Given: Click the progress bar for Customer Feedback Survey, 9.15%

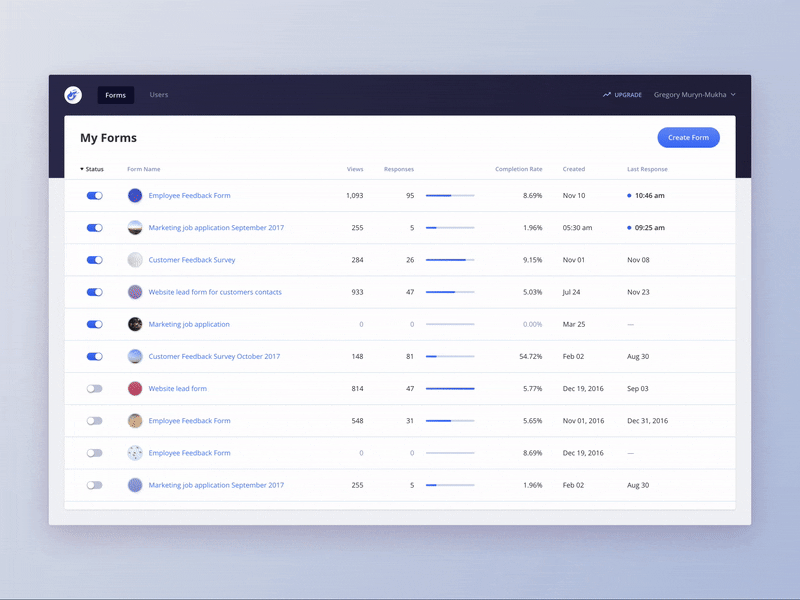Looking at the screenshot, I should click(x=450, y=260).
